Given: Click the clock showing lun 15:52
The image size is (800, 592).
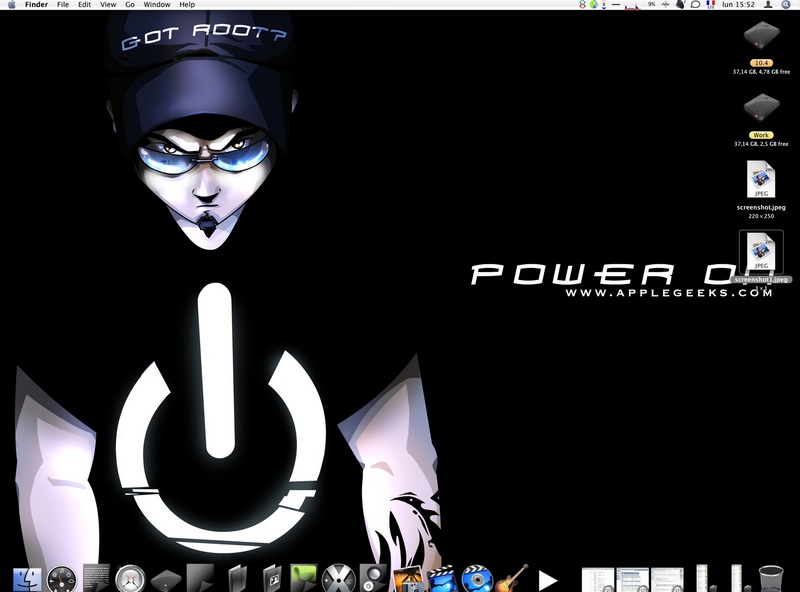Looking at the screenshot, I should (x=738, y=5).
